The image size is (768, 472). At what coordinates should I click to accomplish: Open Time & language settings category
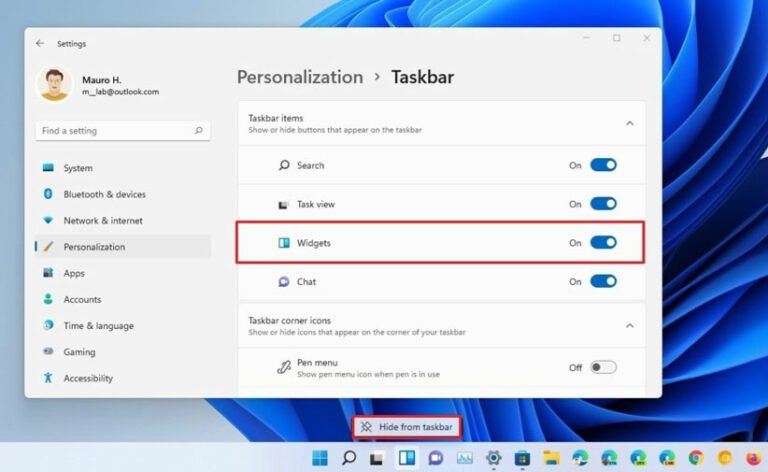click(98, 325)
